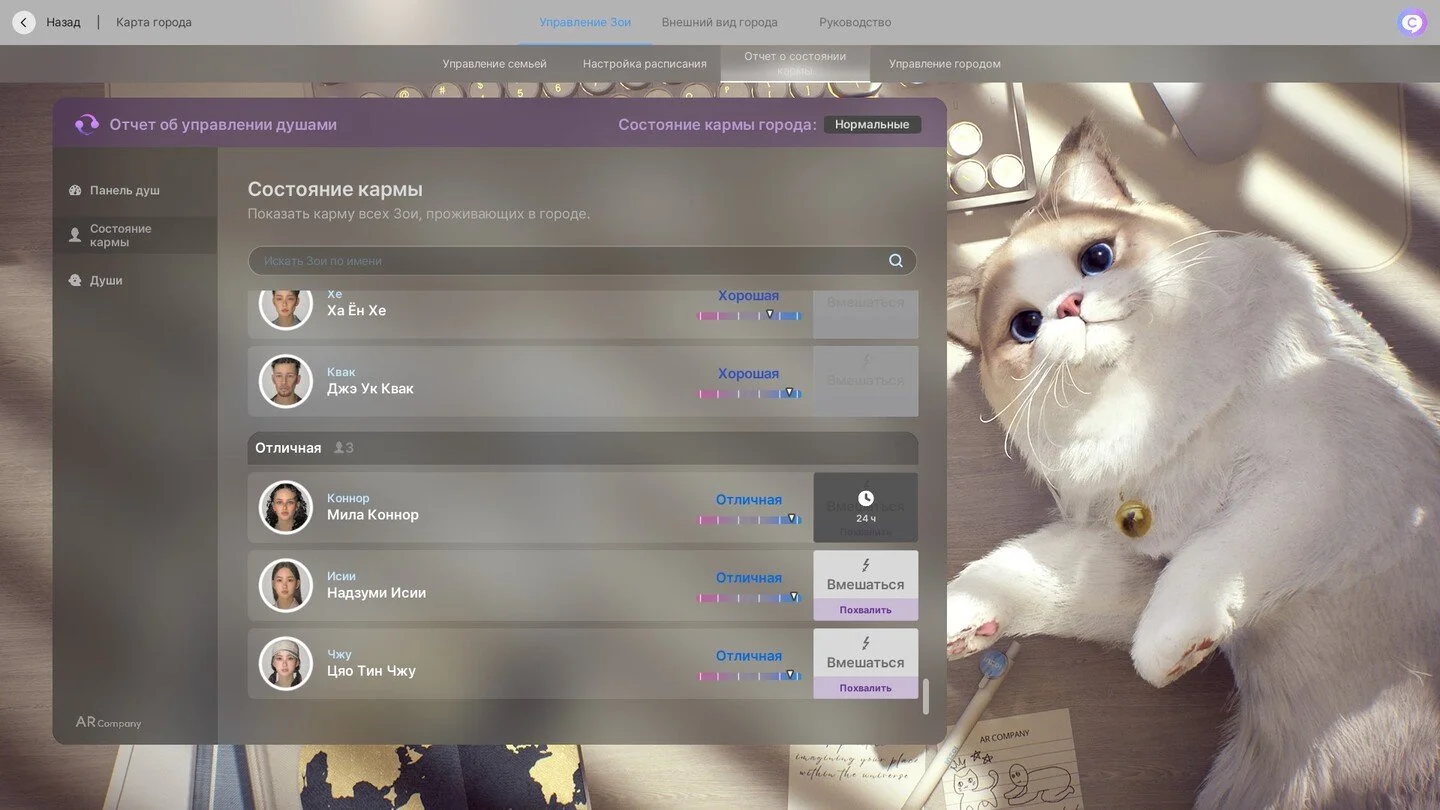This screenshot has width=1440, height=810.
Task: Click Вмешаться for Надзуми Исии
Action: point(866,575)
